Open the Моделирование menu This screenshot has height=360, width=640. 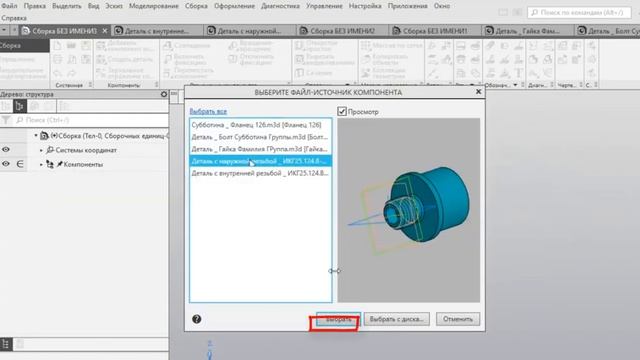[x=153, y=6]
